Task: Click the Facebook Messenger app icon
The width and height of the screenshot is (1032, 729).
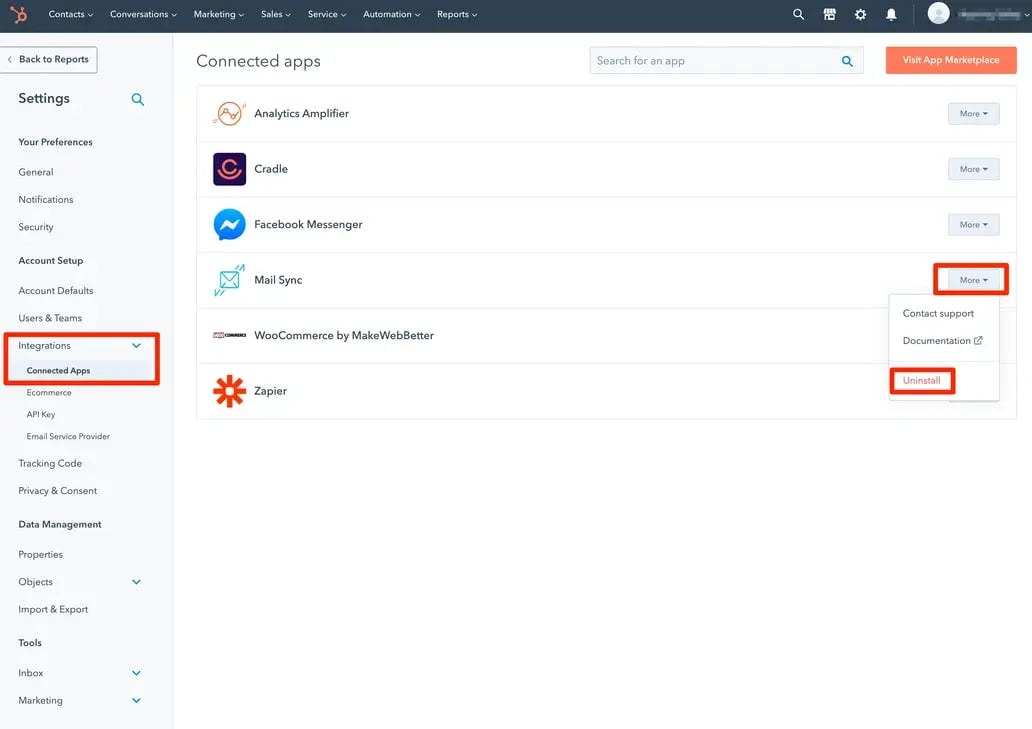Action: (229, 225)
